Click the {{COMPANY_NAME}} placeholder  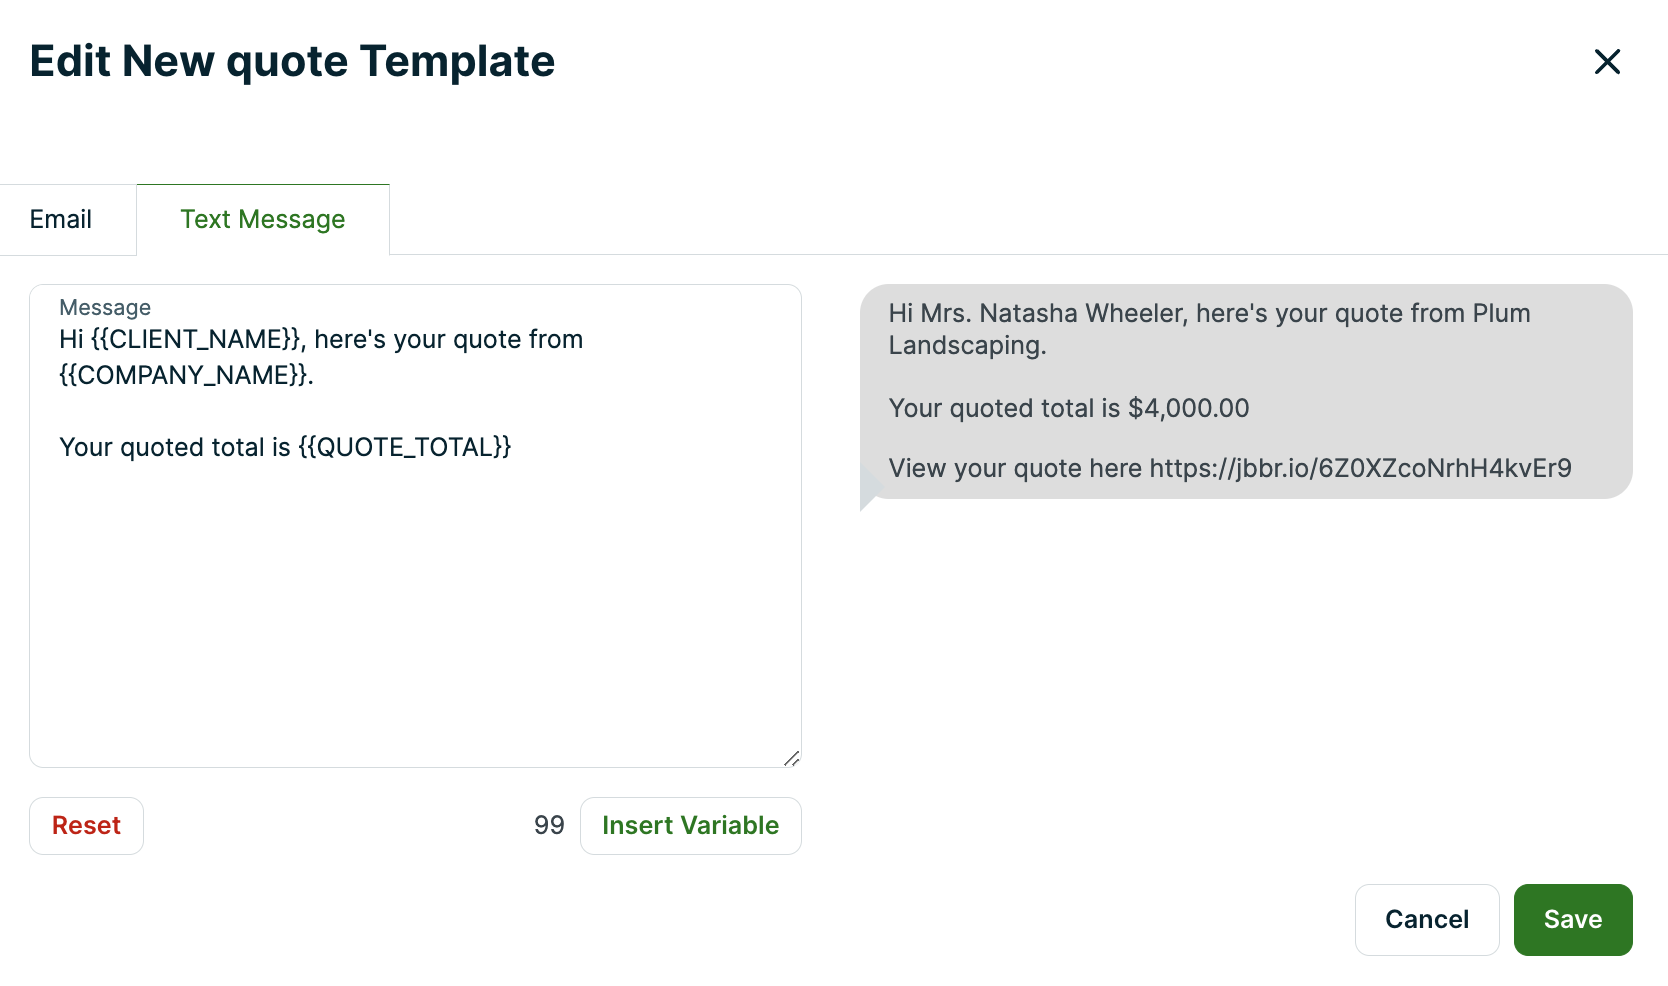(x=183, y=375)
